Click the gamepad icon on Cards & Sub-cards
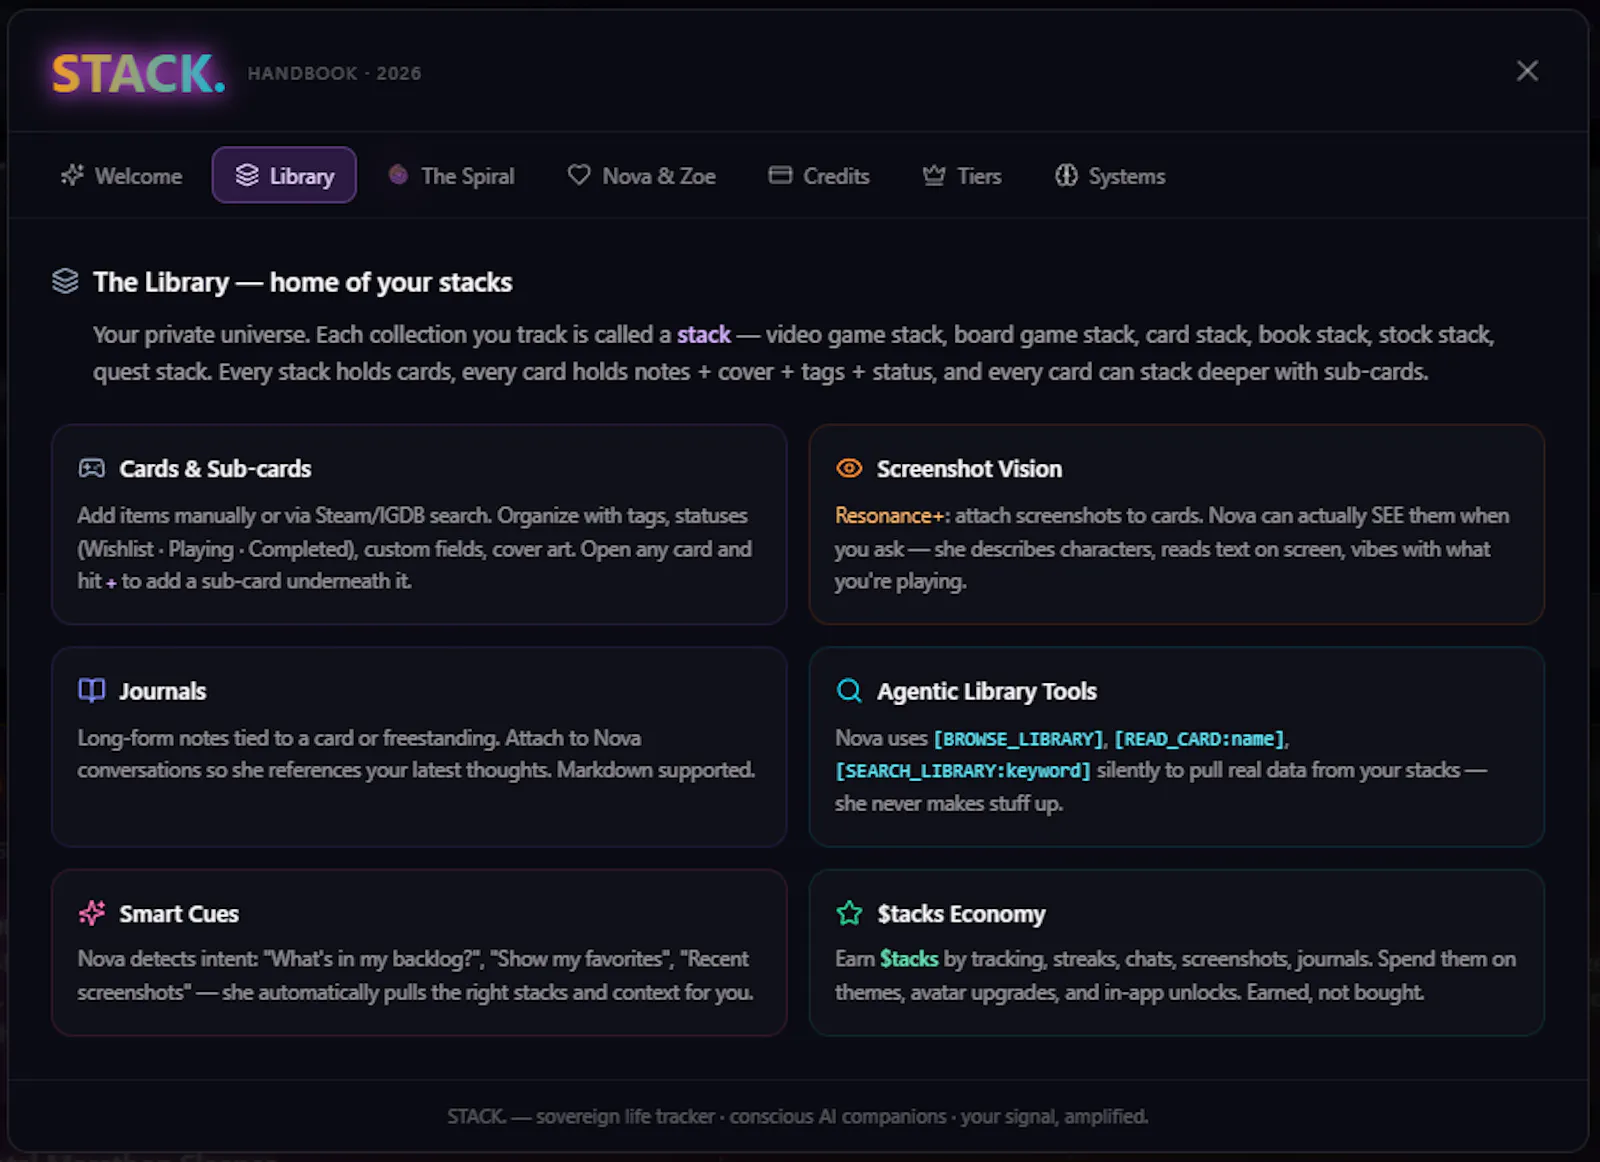Image resolution: width=1600 pixels, height=1162 pixels. pos(91,468)
